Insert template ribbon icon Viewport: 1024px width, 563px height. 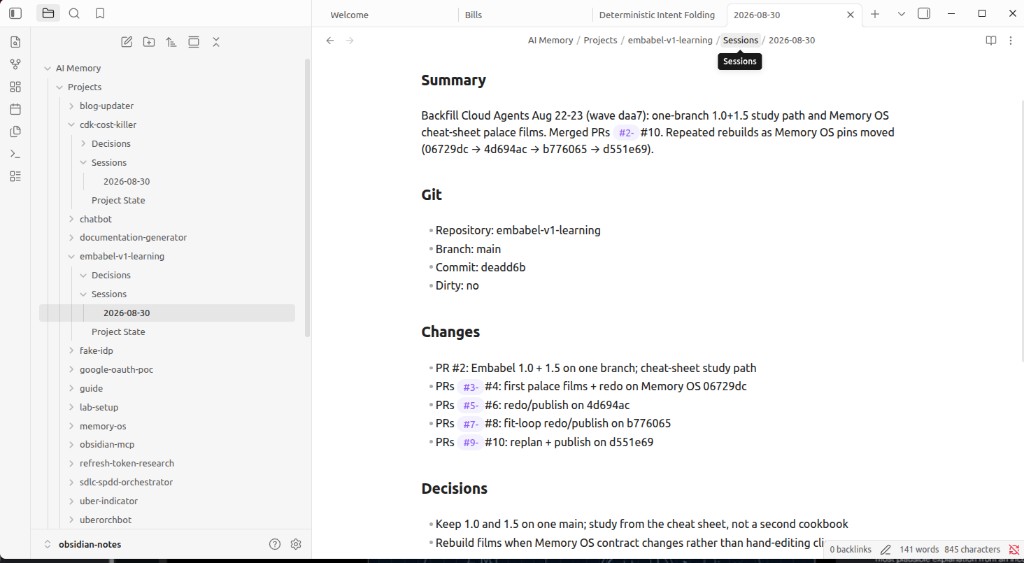pyautogui.click(x=16, y=131)
